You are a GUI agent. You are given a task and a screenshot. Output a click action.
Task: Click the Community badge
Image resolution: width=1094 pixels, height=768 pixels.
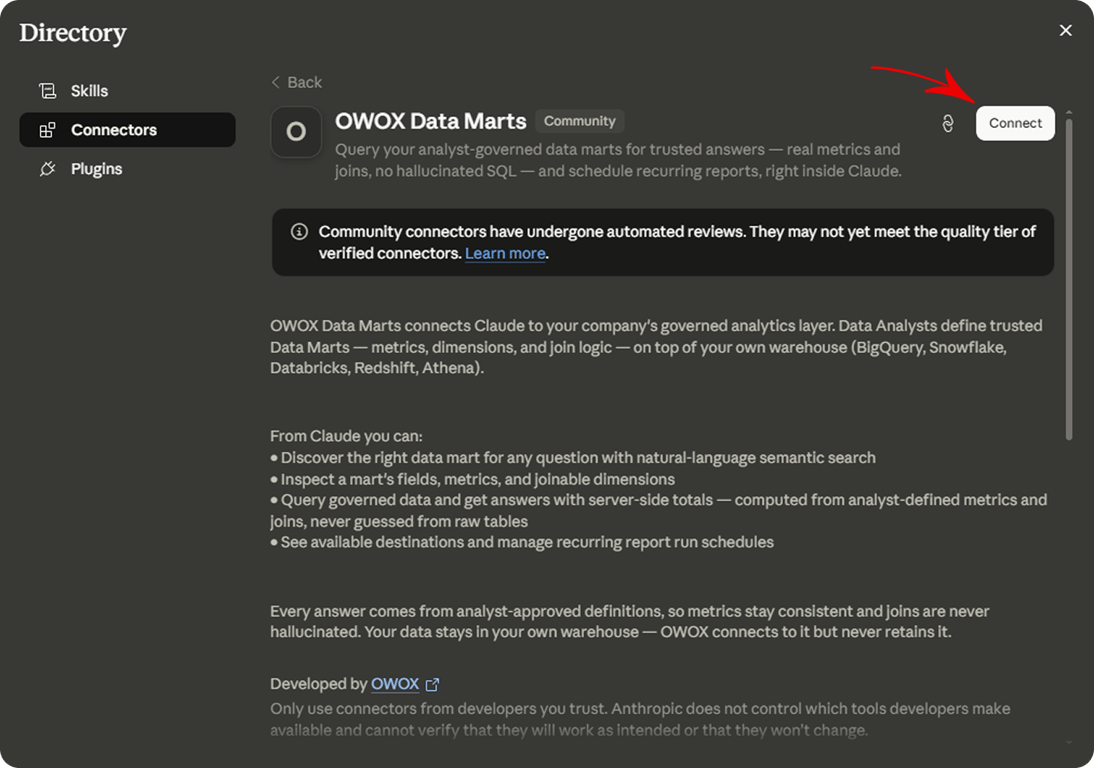tap(580, 121)
